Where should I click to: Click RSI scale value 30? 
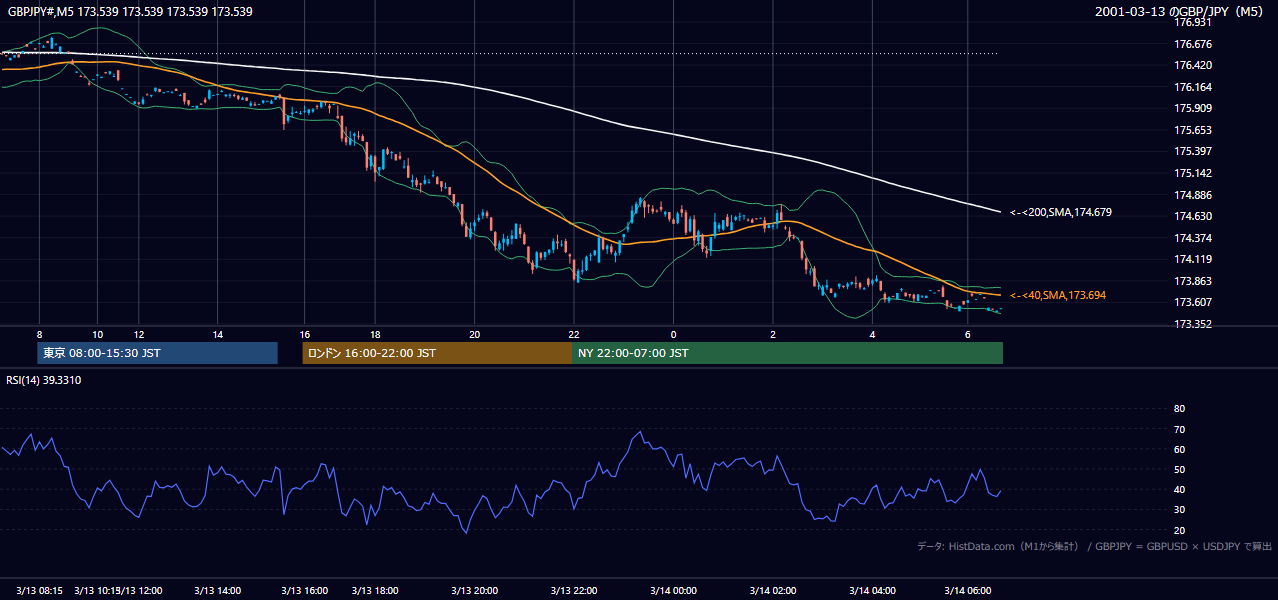point(1180,510)
